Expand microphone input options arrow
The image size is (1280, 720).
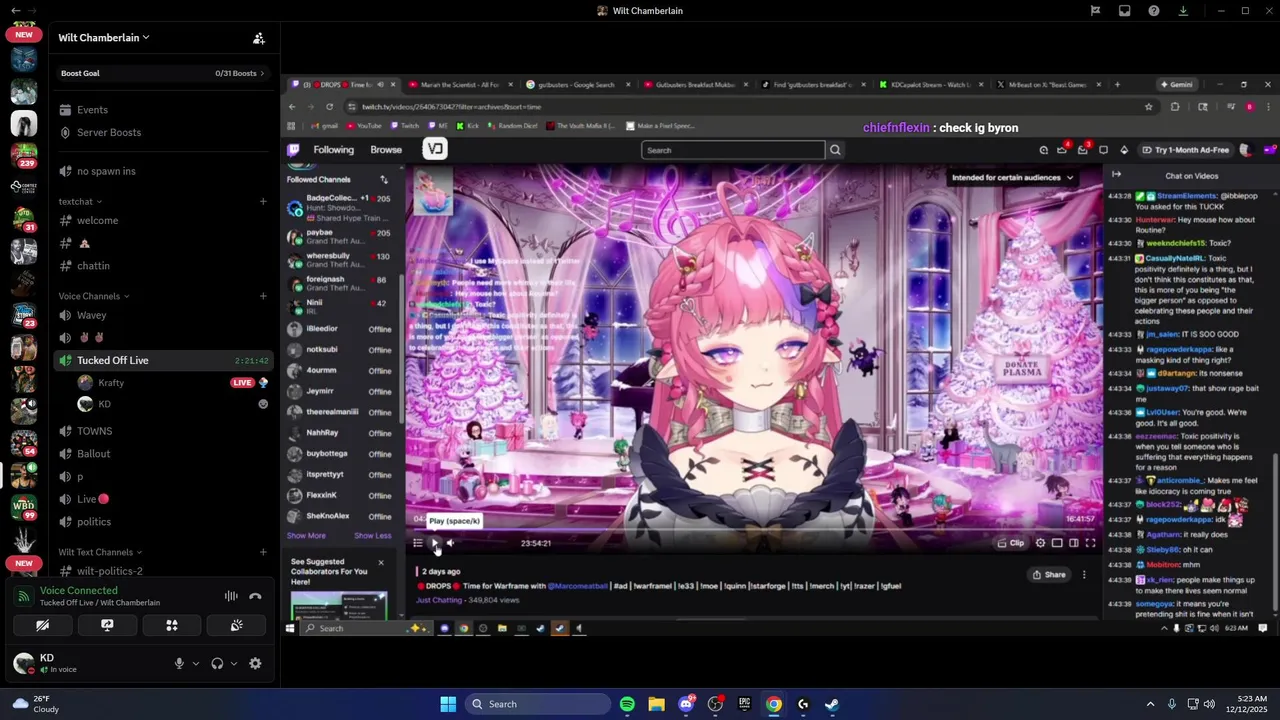coord(195,663)
